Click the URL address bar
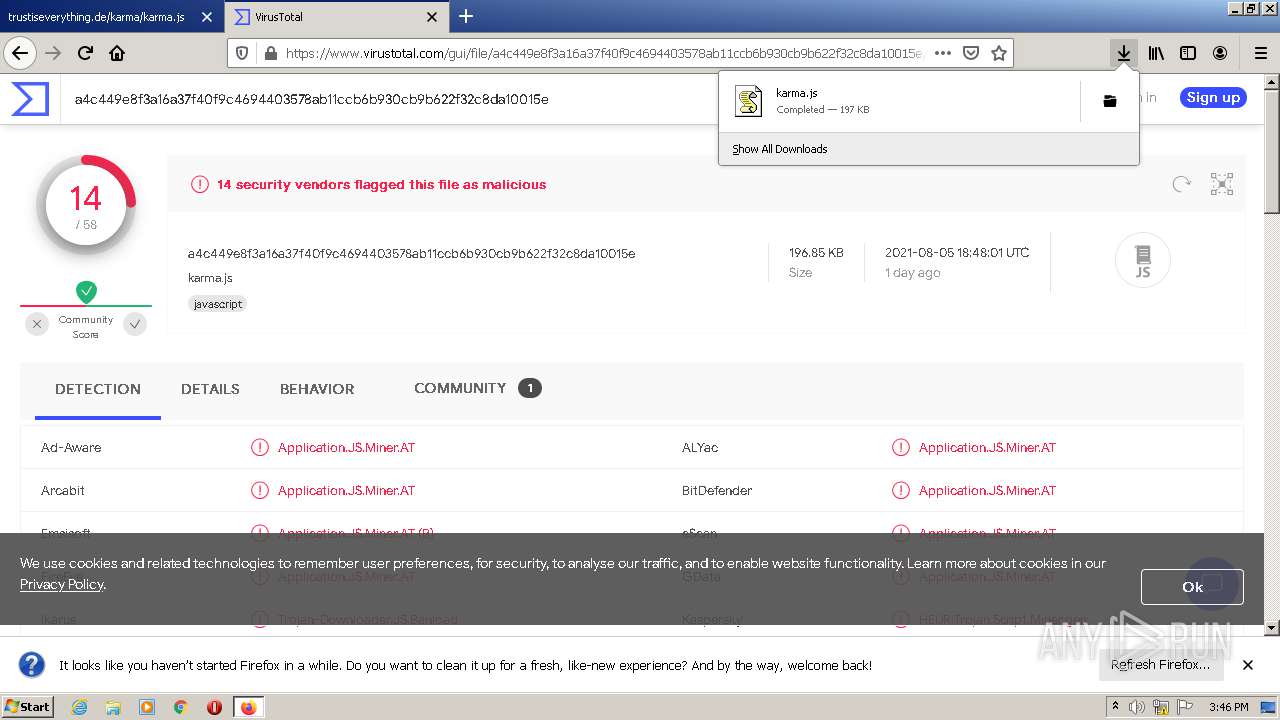Viewport: 1280px width, 720px height. 602,53
